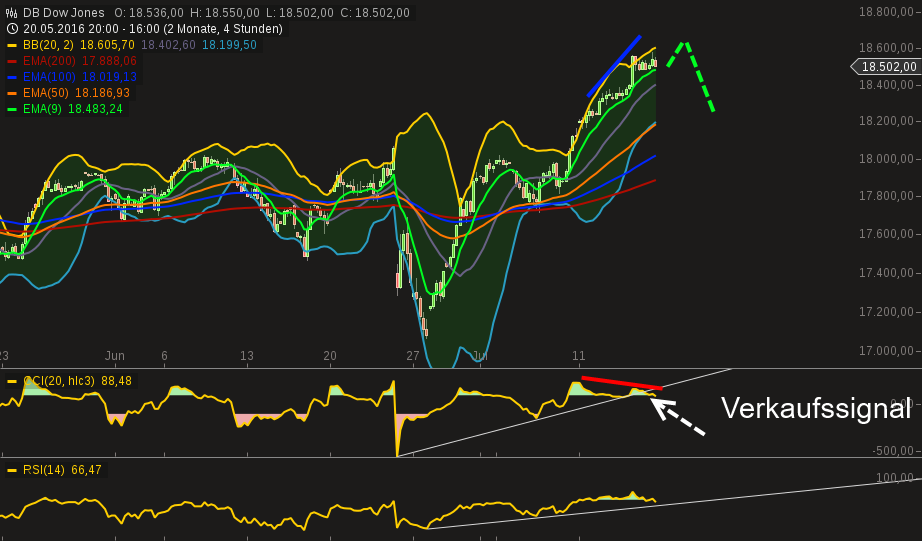Click the candlestick chart-type icon beside DB Dow Jones

click(11, 13)
